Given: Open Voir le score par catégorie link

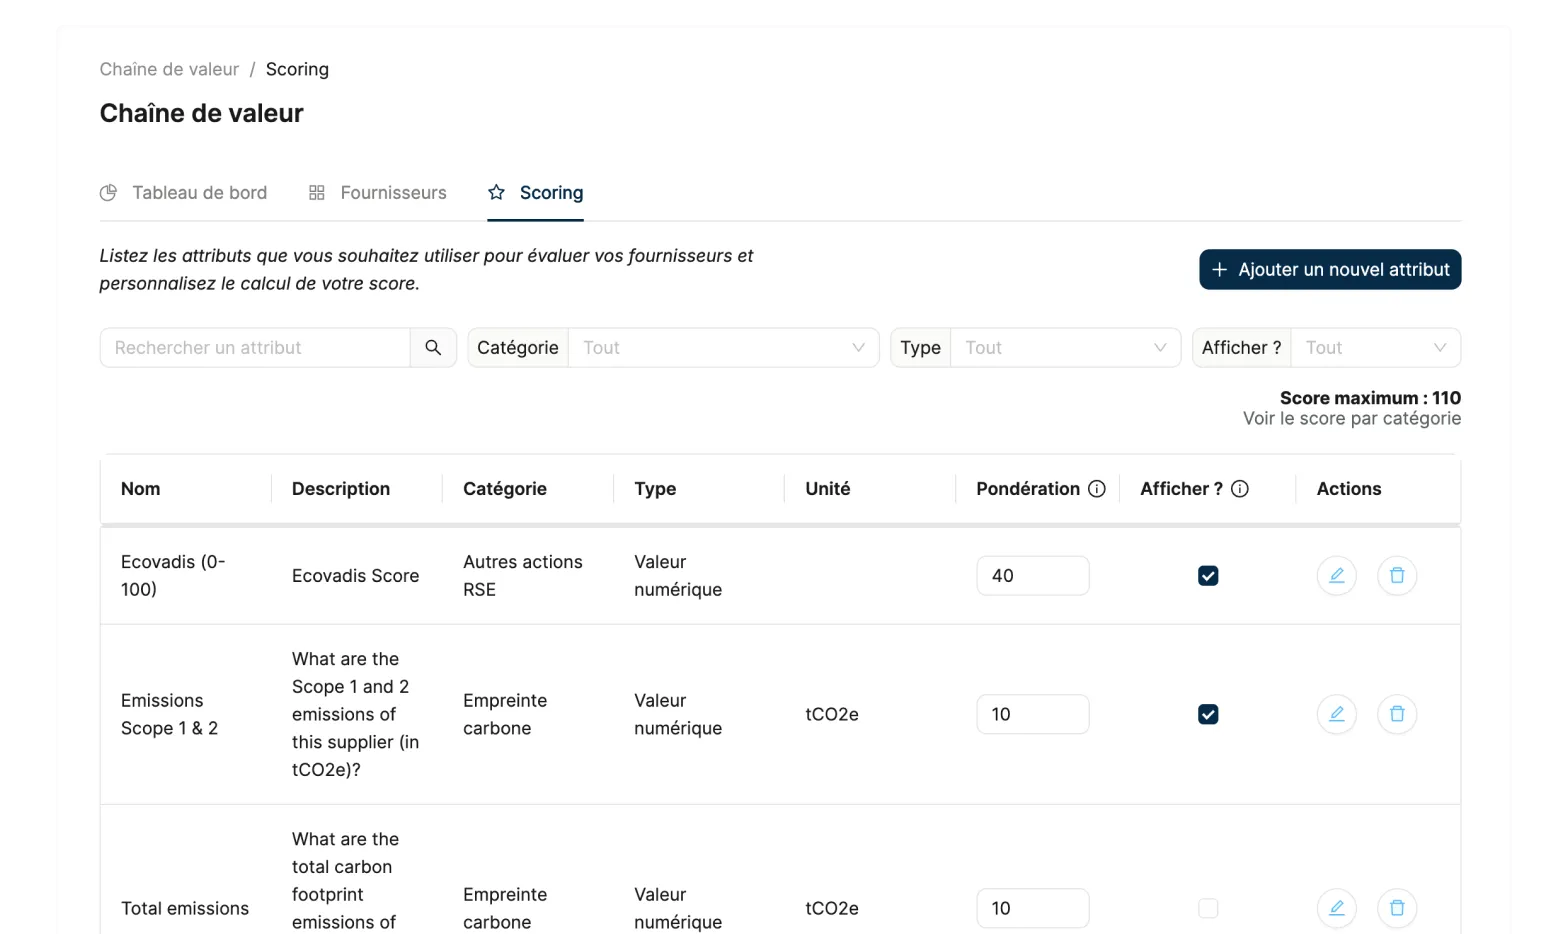Looking at the screenshot, I should tap(1352, 419).
